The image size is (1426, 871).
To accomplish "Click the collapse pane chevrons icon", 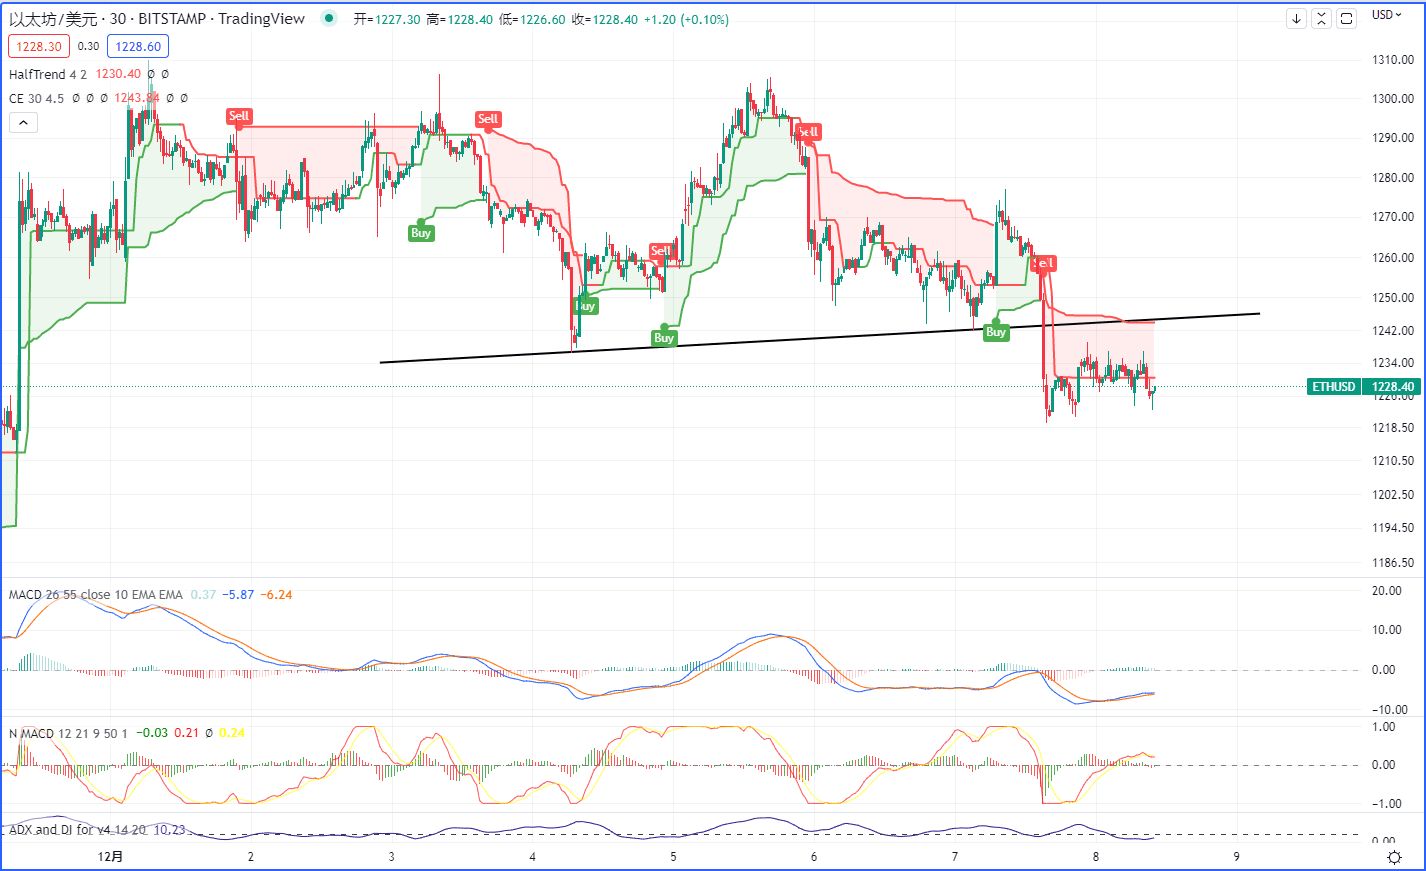I will [x=1321, y=18].
